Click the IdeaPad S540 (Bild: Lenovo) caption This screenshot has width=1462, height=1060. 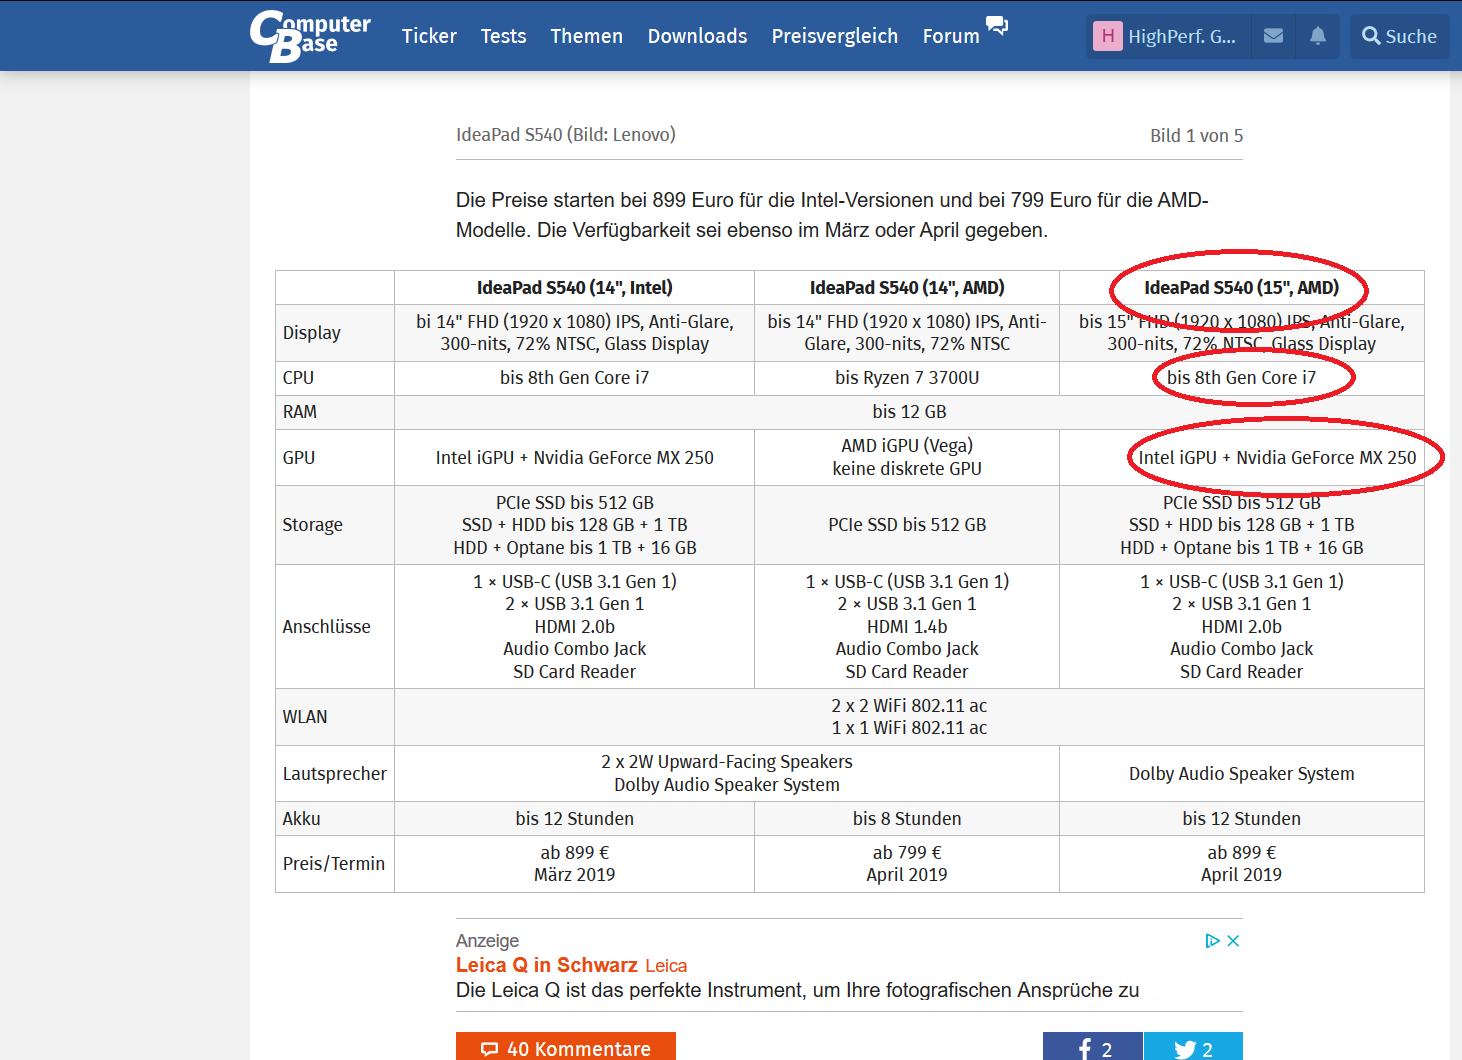pyautogui.click(x=566, y=135)
